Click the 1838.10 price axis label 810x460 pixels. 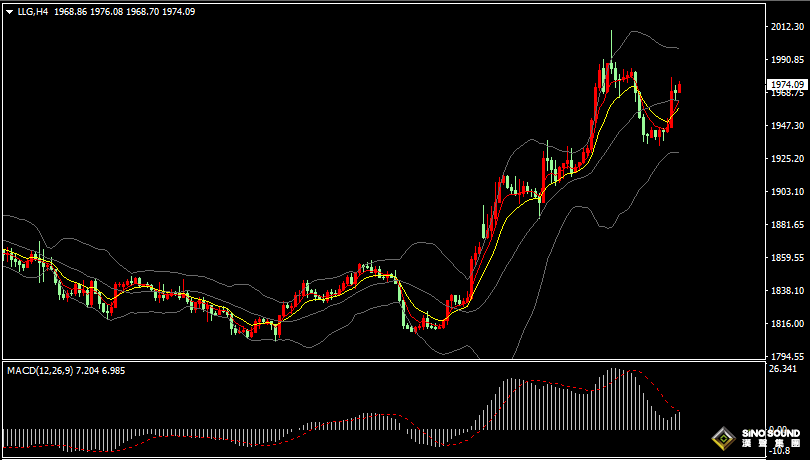pyautogui.click(x=786, y=291)
